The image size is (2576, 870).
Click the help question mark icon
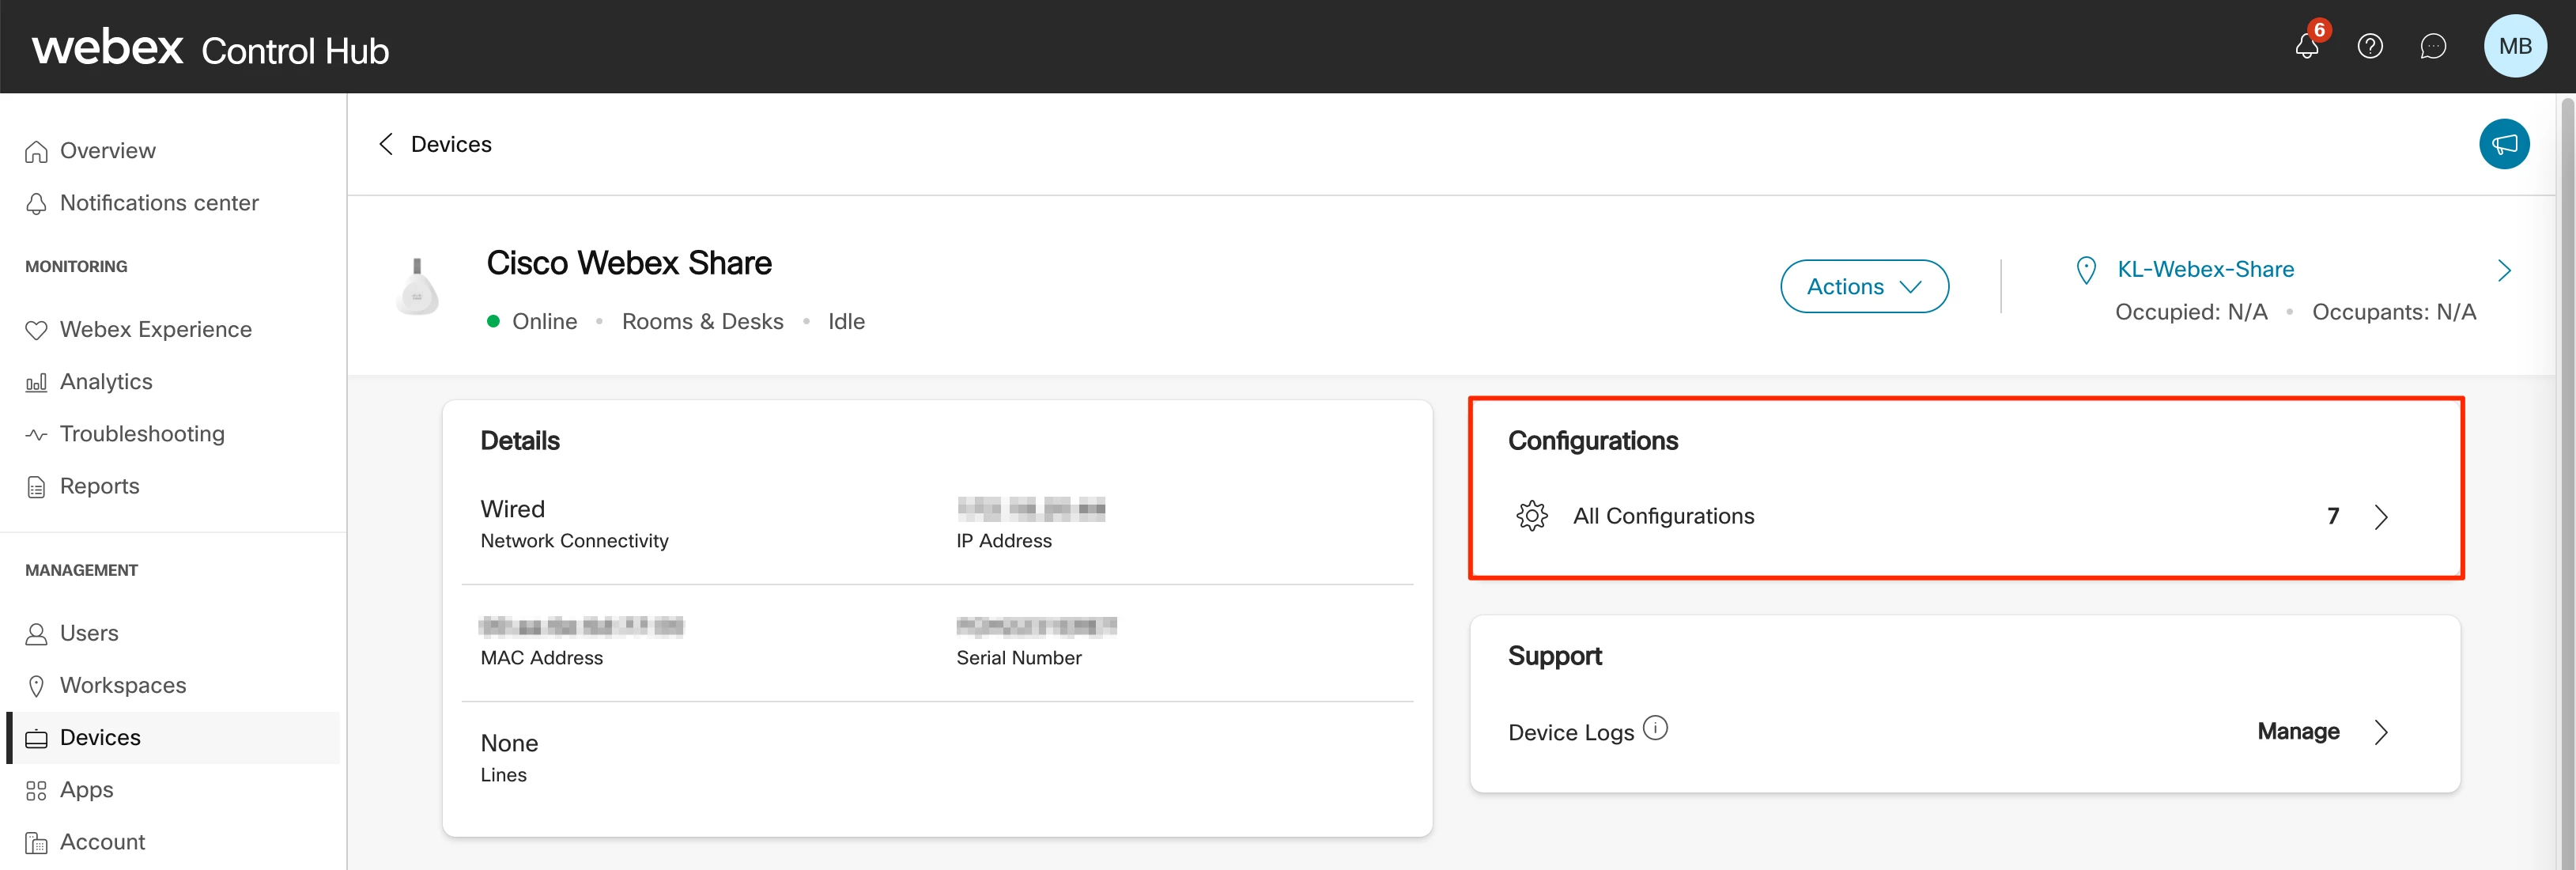pos(2369,46)
